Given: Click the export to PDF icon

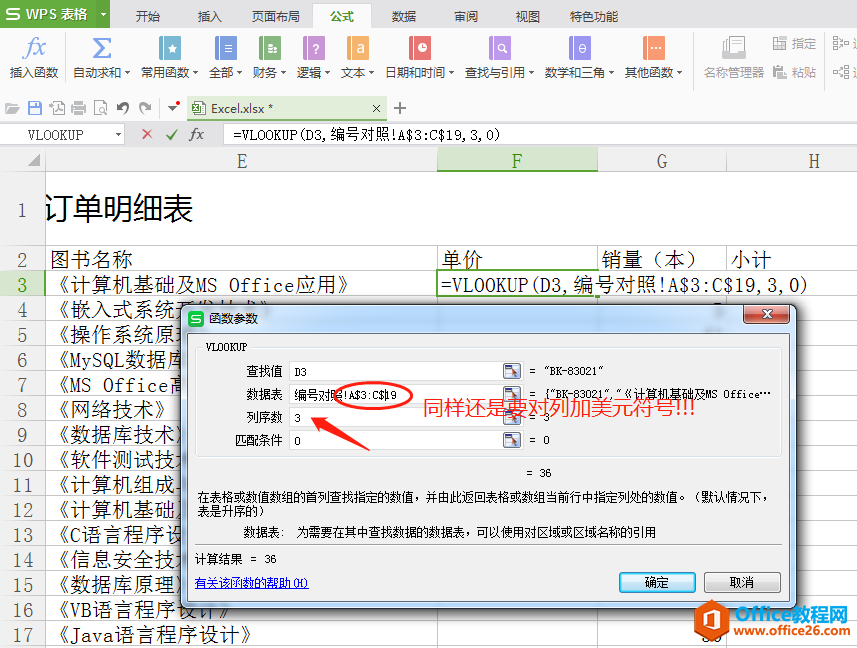Looking at the screenshot, I should point(57,108).
